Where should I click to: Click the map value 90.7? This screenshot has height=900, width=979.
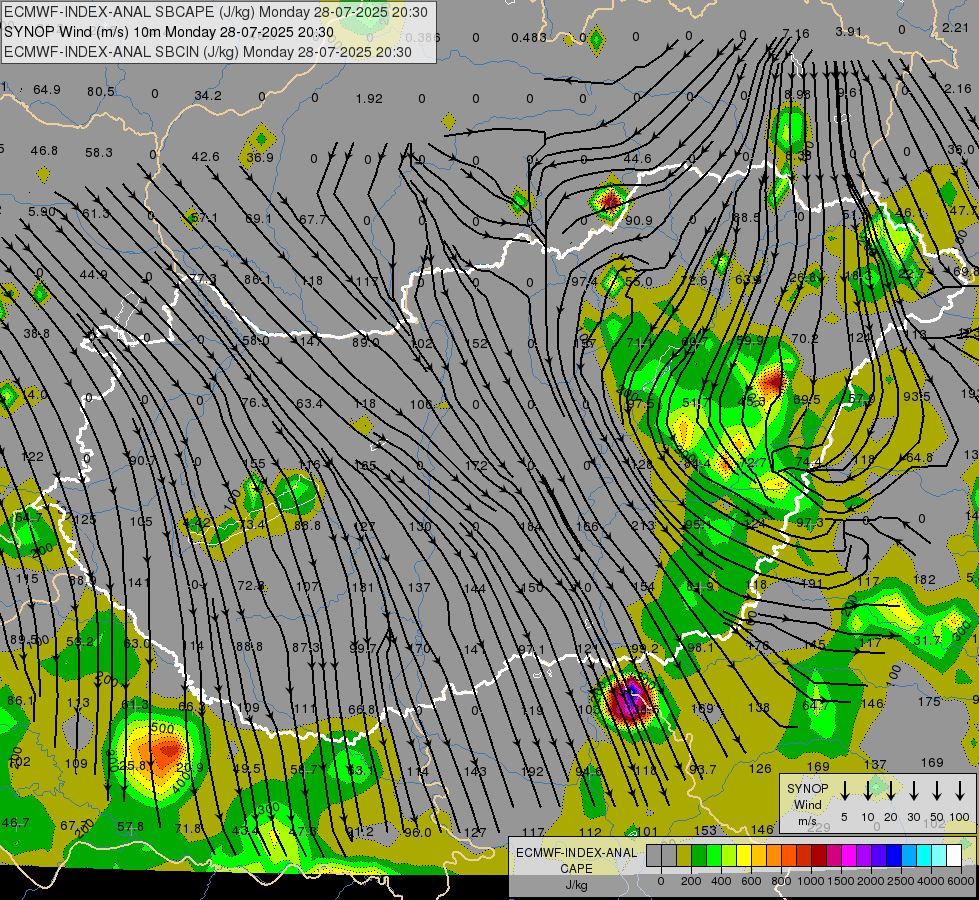pos(143,461)
